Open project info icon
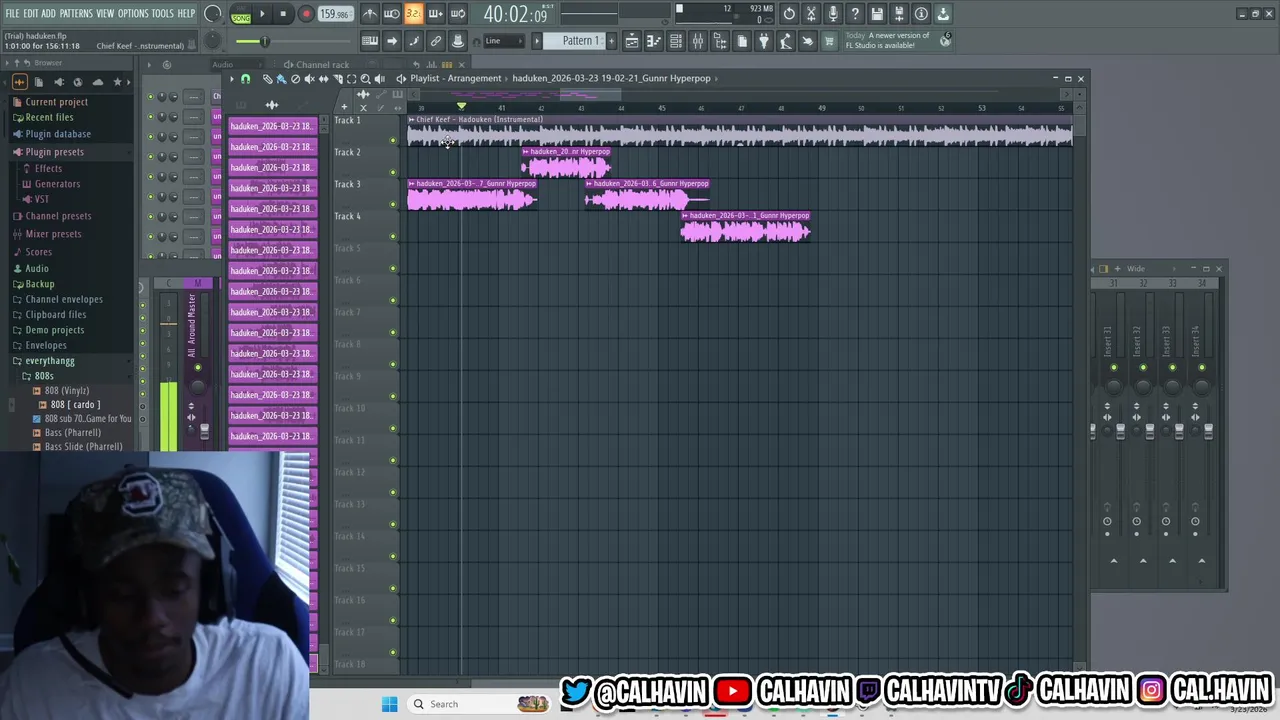 (x=921, y=14)
